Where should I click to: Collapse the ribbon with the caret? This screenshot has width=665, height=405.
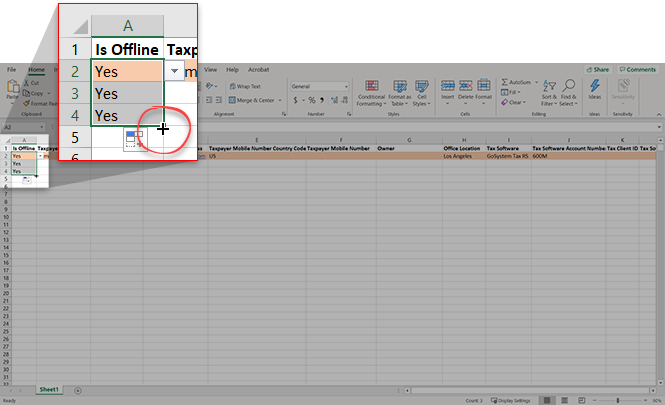click(659, 115)
